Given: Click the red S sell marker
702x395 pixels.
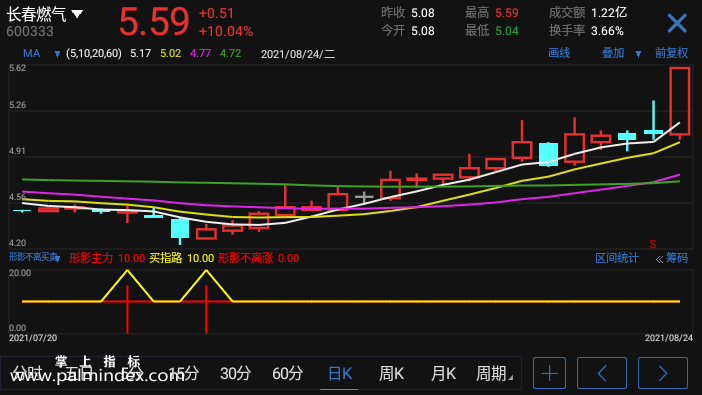Looking at the screenshot, I should point(653,244).
